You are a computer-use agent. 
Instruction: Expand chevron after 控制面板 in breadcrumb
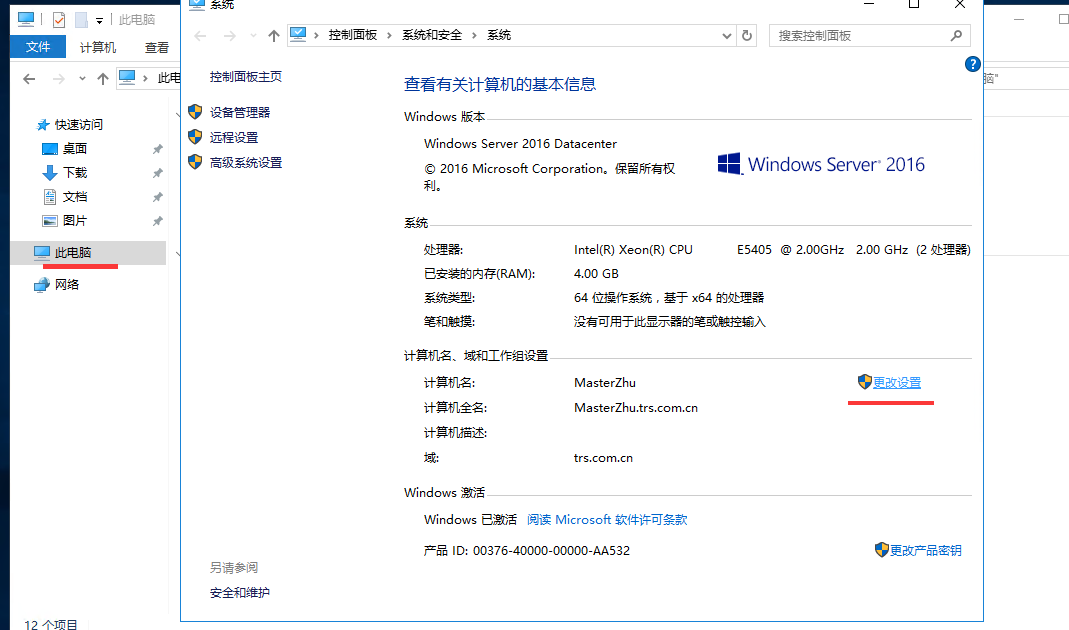(390, 35)
